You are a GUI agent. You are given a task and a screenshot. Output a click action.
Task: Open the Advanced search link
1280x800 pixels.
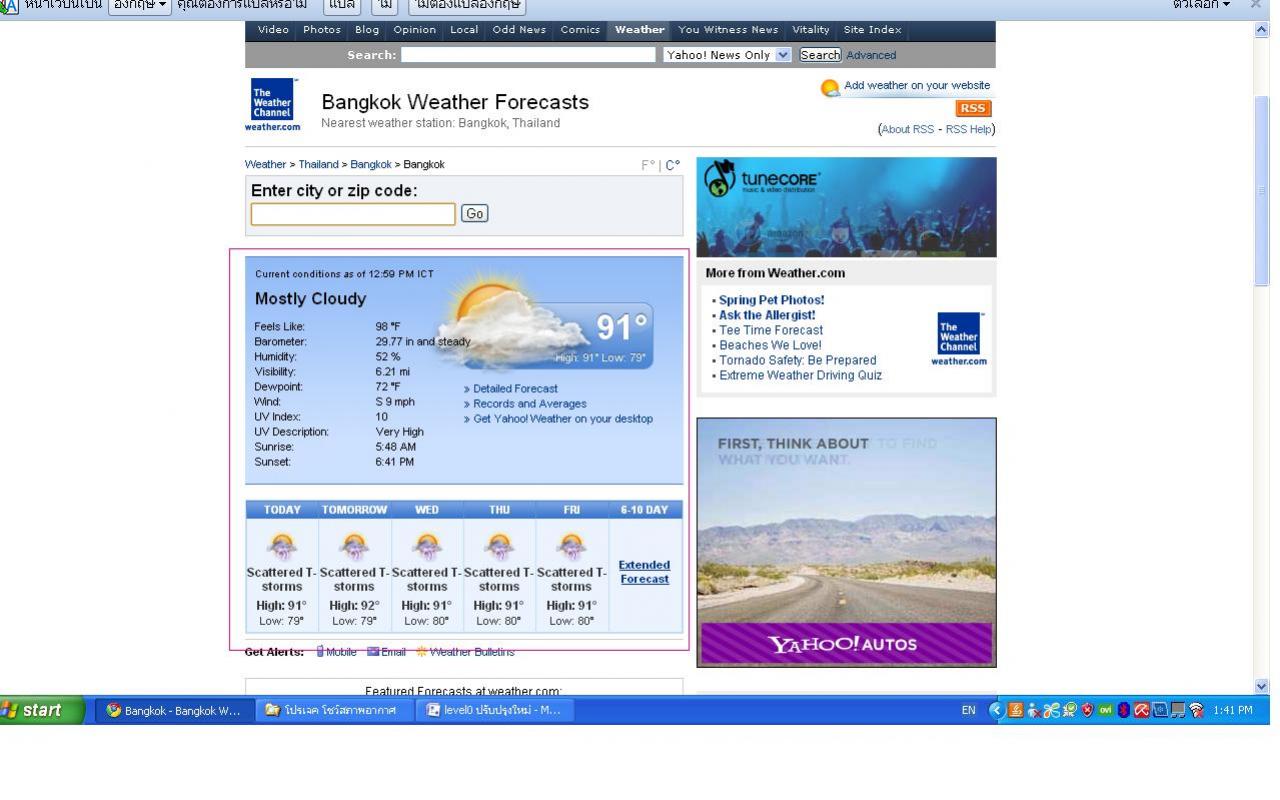(871, 55)
